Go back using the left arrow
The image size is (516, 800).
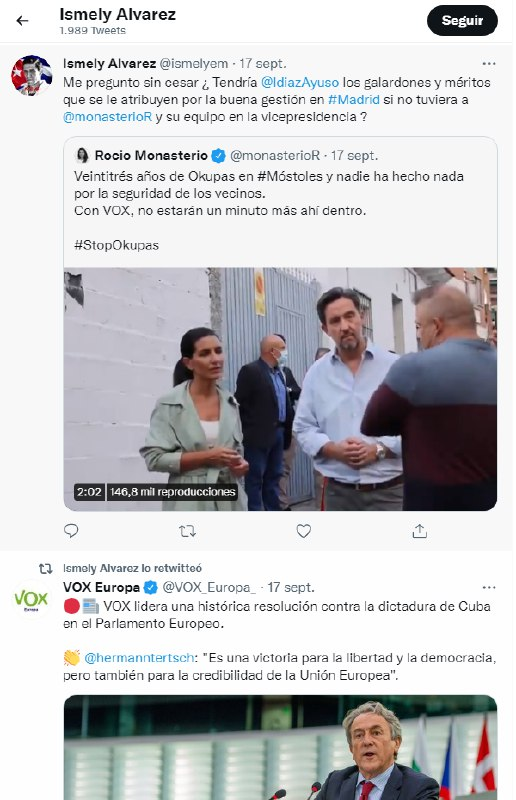pyautogui.click(x=22, y=20)
